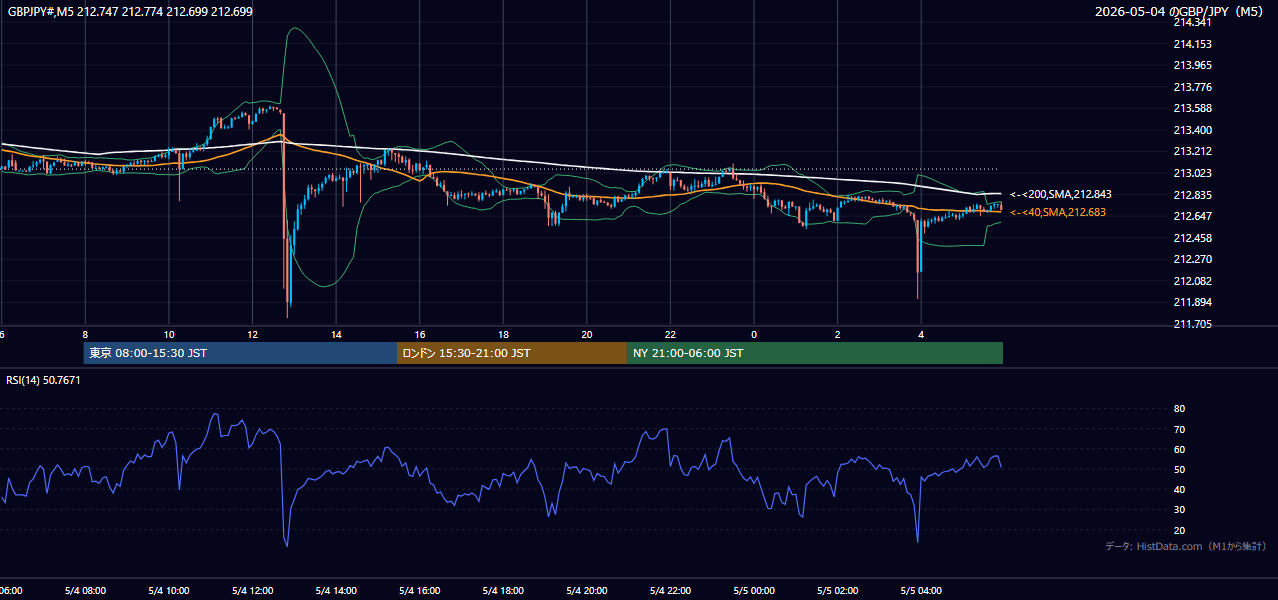The width and height of the screenshot is (1278, 600).
Task: Click hour tick 22 on price chart axis
Action: coord(670,335)
